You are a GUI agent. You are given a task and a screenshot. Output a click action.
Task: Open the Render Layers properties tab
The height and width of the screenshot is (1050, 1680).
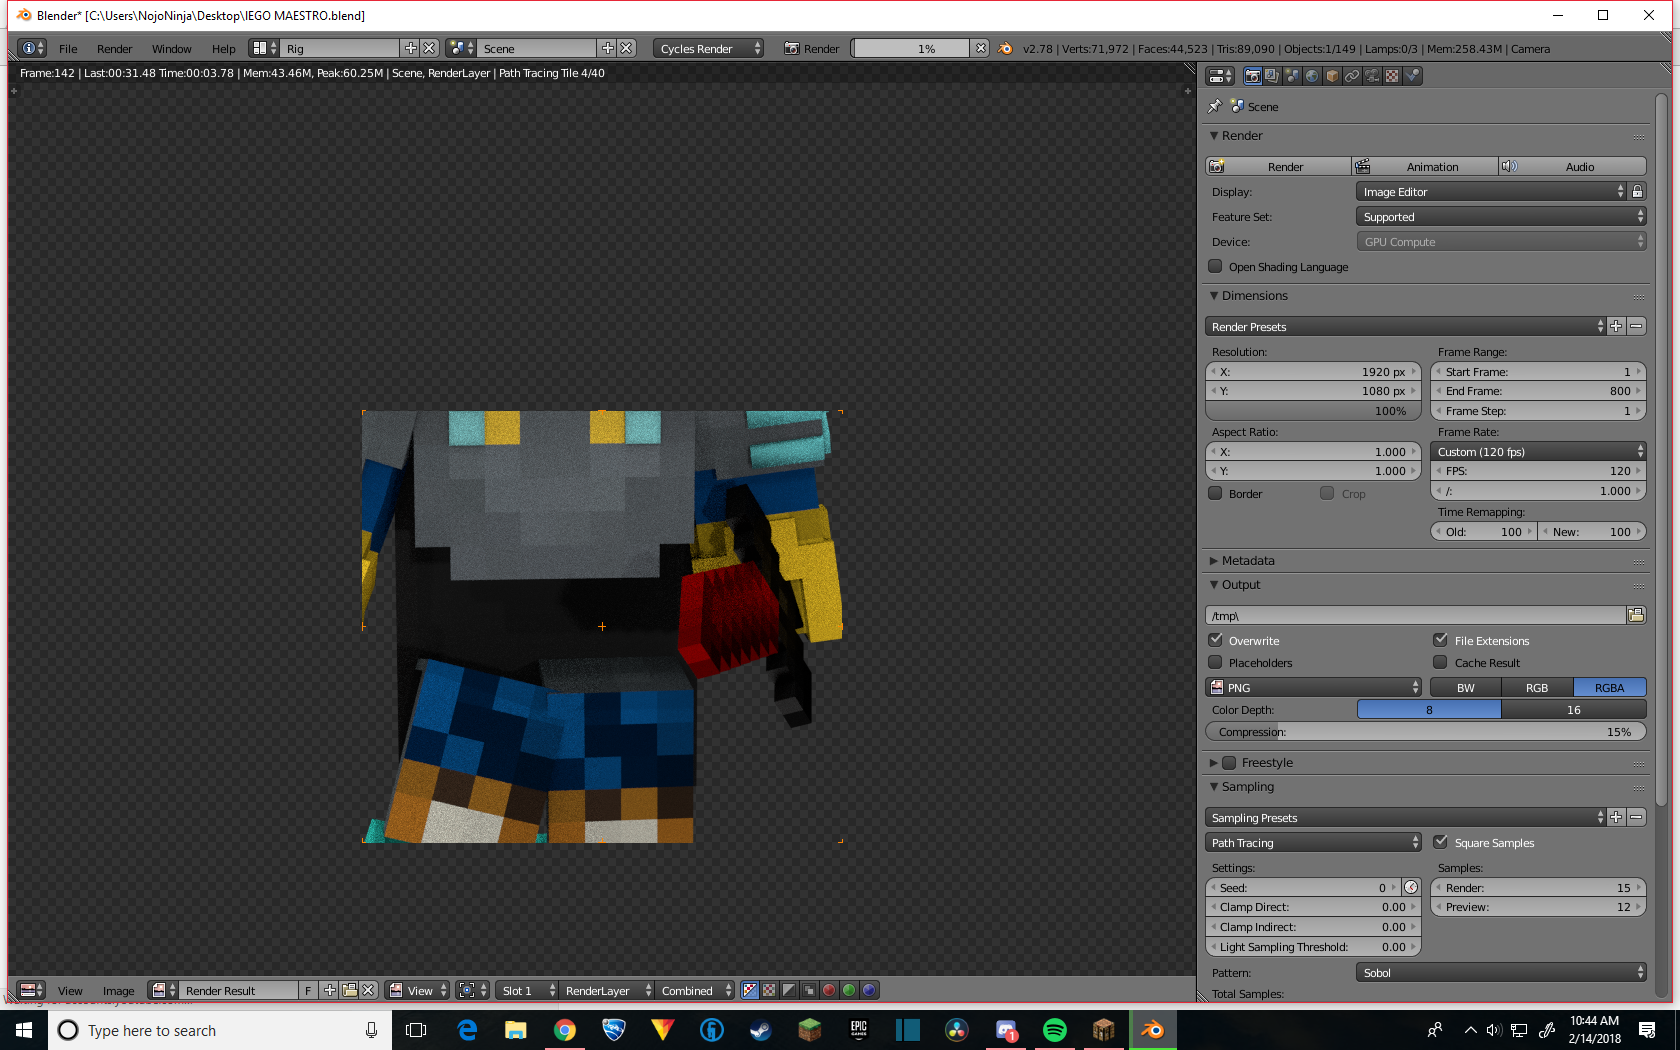tap(1272, 76)
